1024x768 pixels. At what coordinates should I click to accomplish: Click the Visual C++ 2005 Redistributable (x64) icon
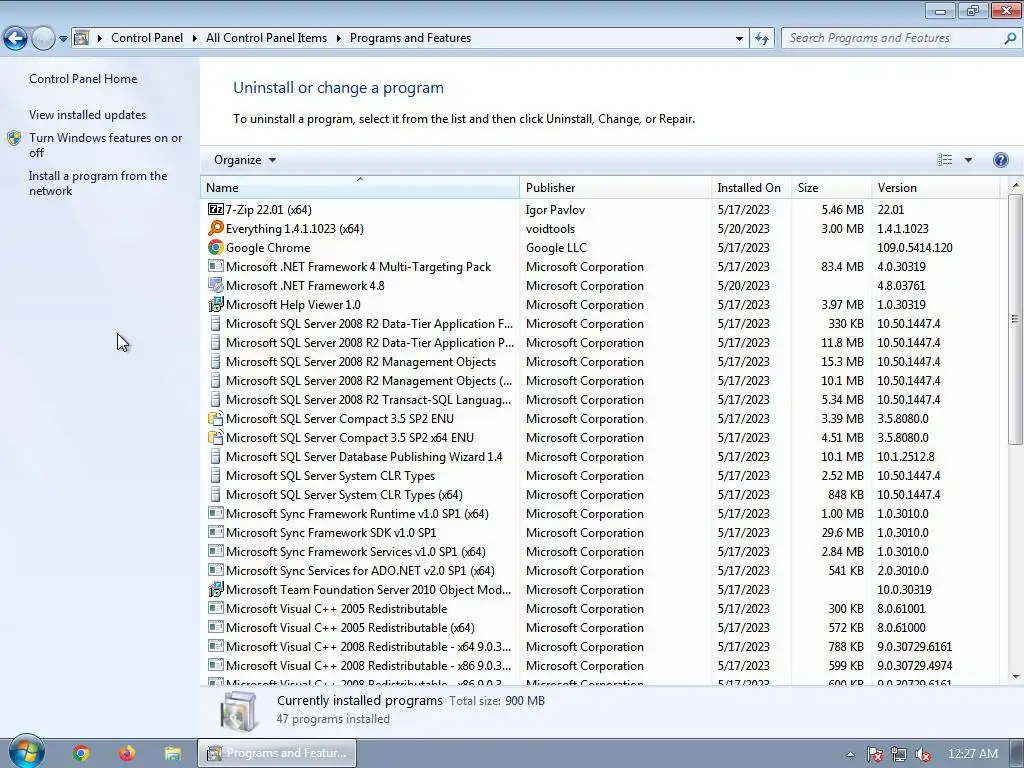tap(215, 627)
